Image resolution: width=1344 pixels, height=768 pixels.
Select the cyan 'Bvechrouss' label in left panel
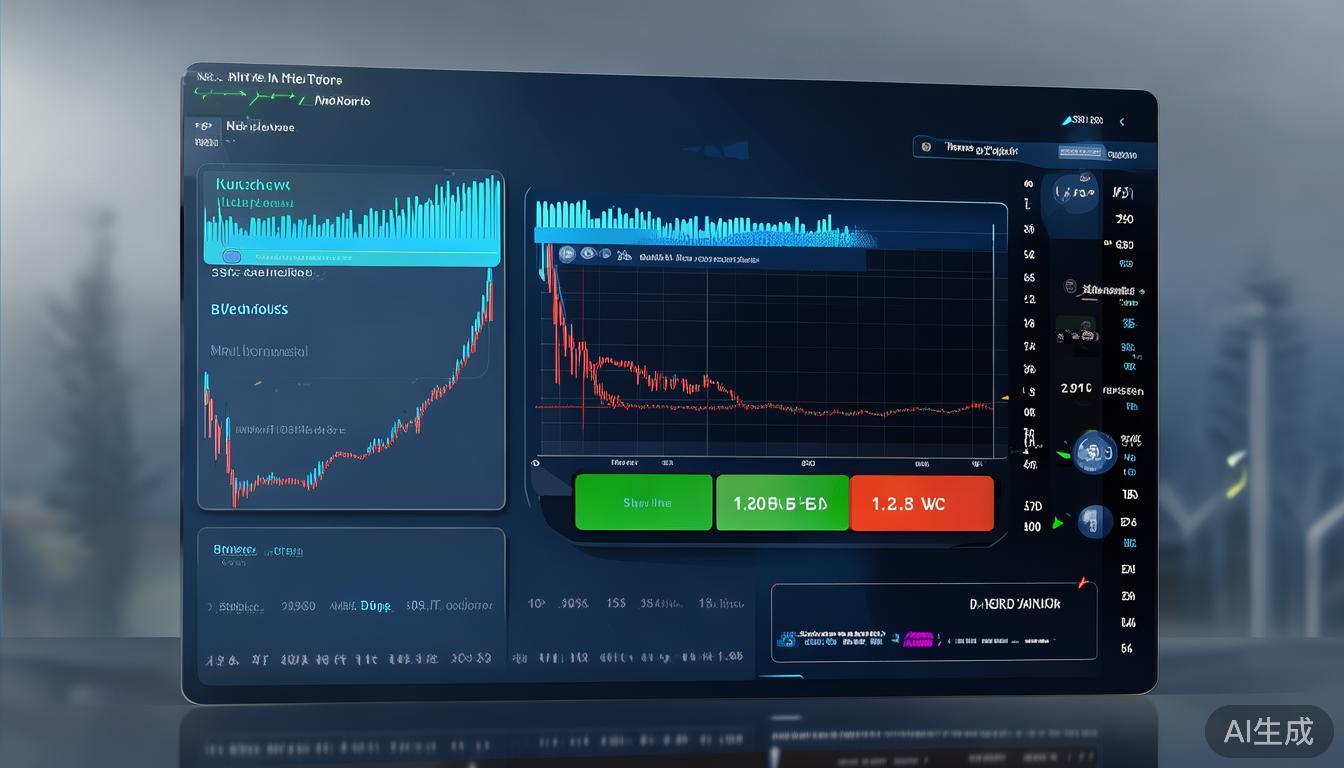pyautogui.click(x=250, y=309)
